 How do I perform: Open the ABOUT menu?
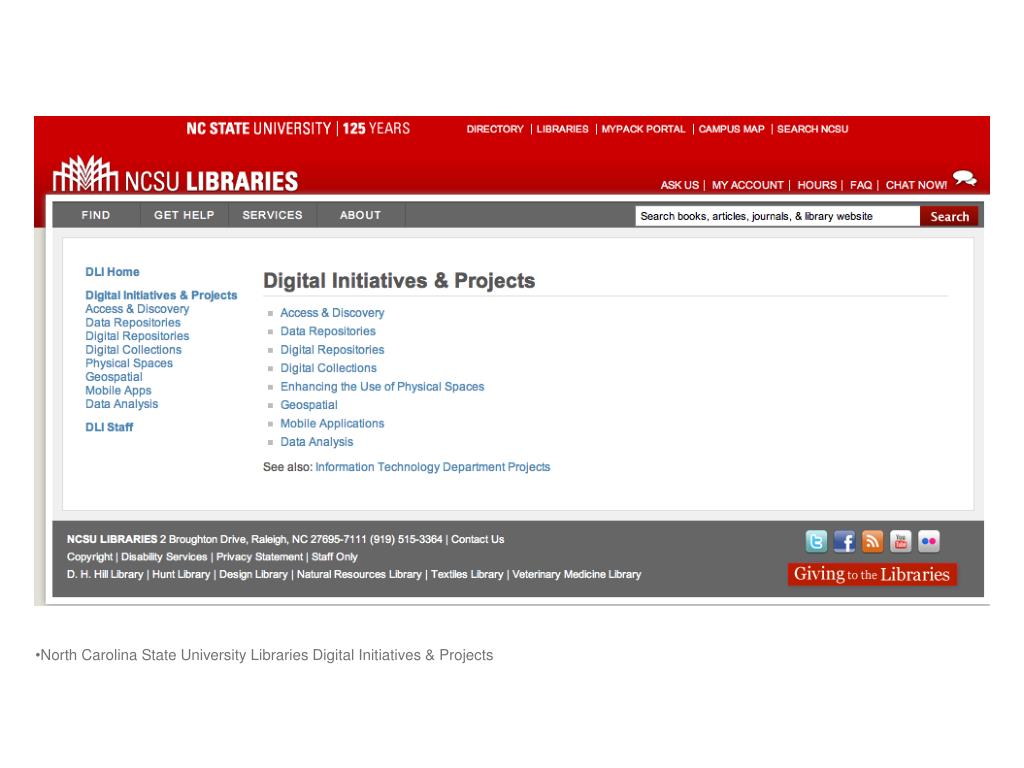point(360,215)
